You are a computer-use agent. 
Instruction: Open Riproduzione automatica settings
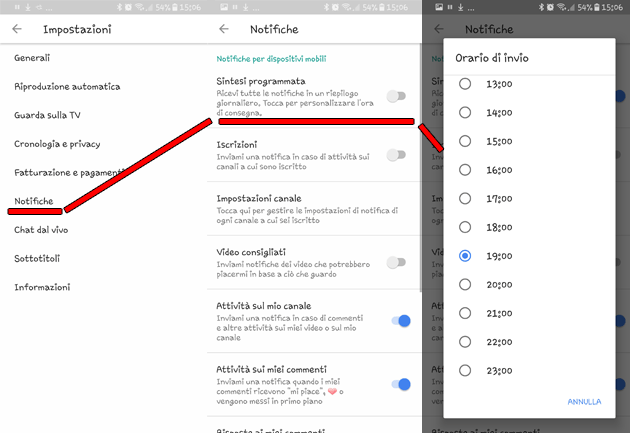coord(67,87)
